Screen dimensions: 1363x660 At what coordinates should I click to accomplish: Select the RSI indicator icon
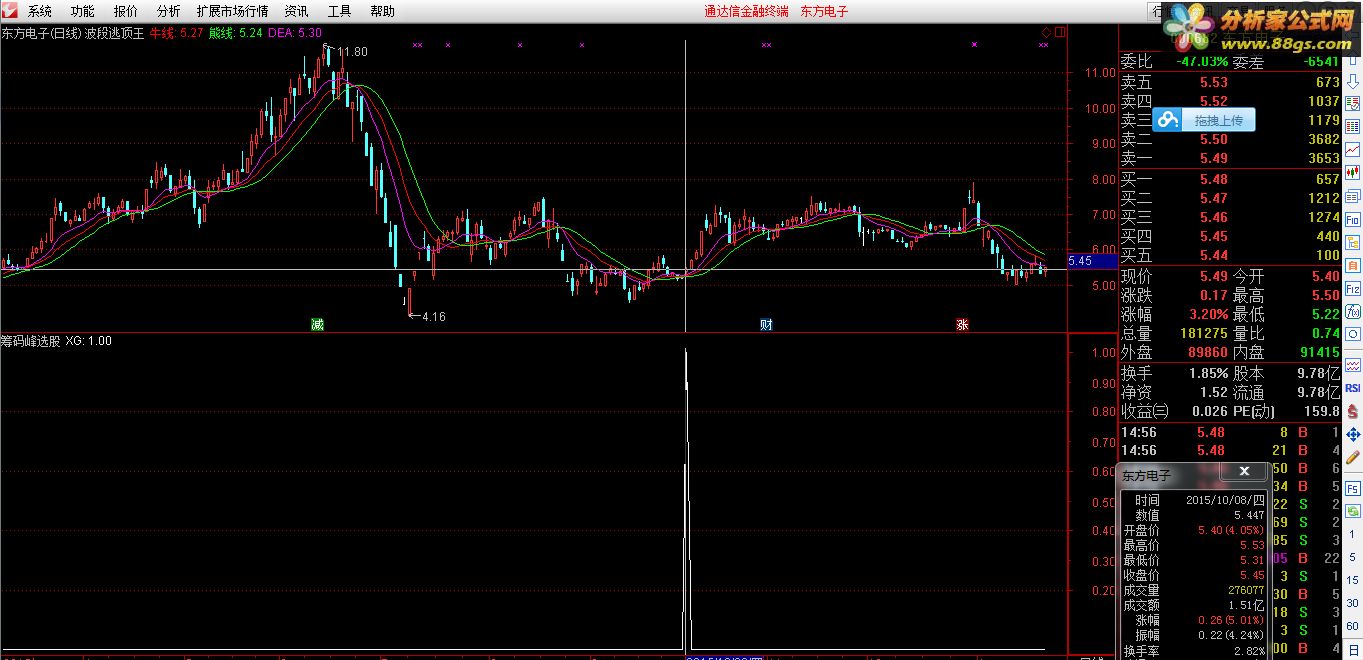click(x=1352, y=388)
